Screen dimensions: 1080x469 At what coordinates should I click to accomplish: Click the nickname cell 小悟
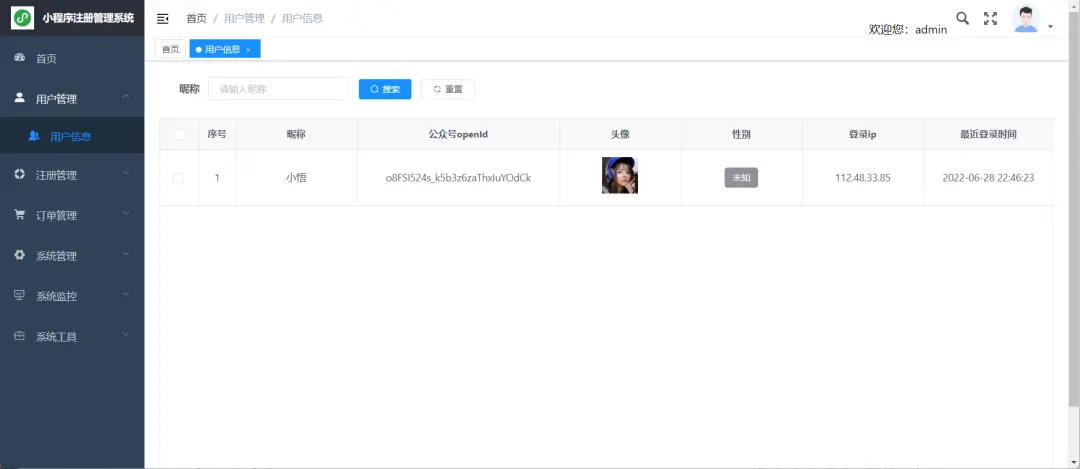click(x=296, y=178)
